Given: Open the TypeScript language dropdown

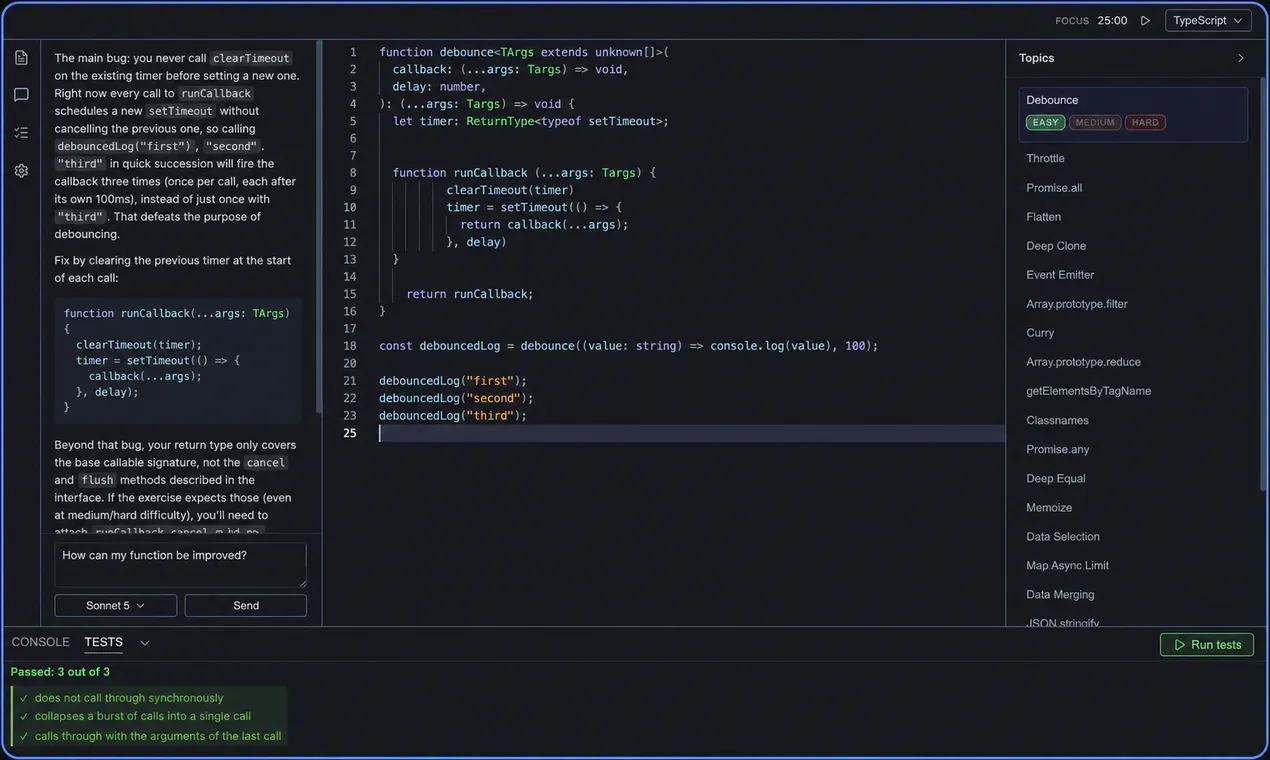Looking at the screenshot, I should [1208, 20].
